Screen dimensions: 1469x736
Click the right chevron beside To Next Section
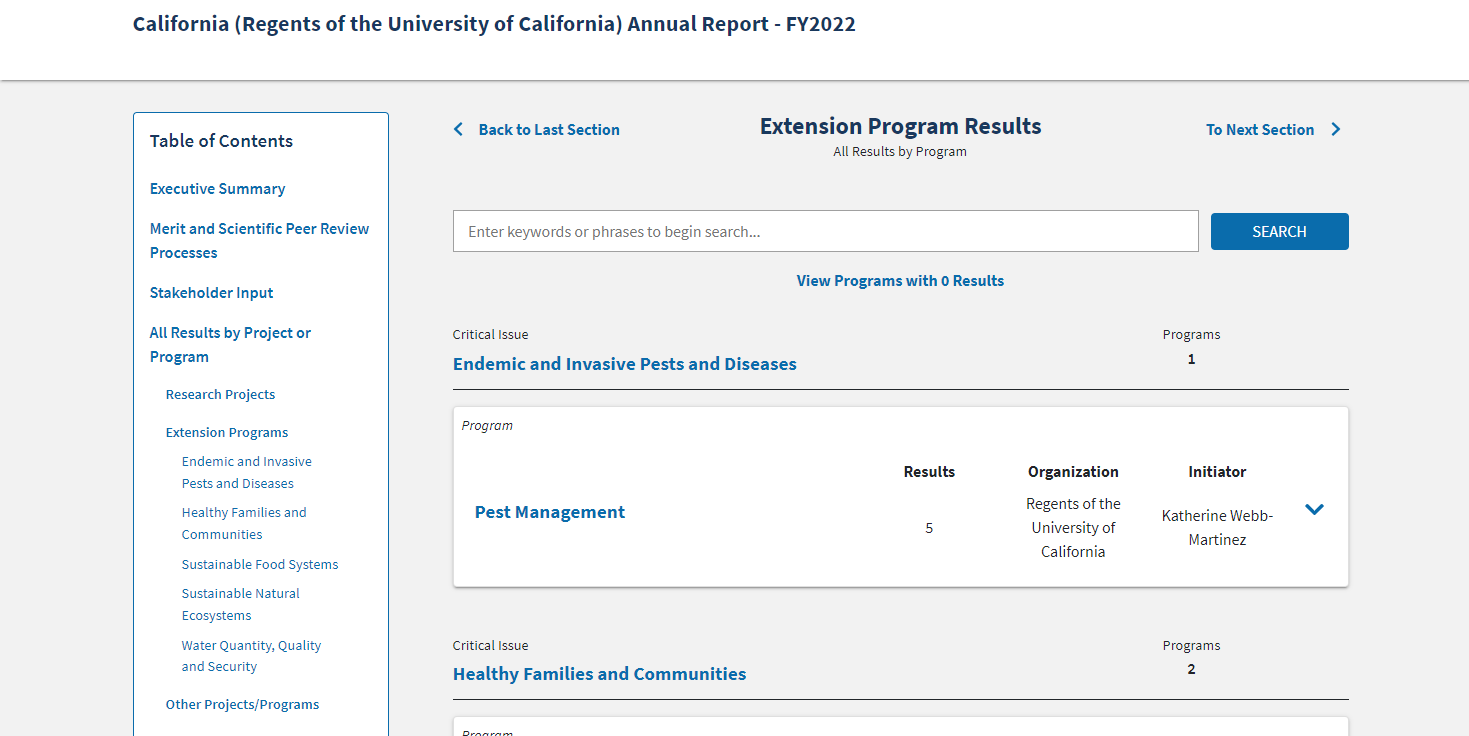click(1336, 130)
